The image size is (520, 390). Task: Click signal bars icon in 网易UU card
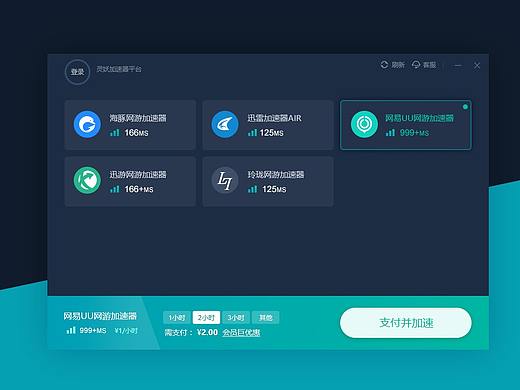point(390,133)
